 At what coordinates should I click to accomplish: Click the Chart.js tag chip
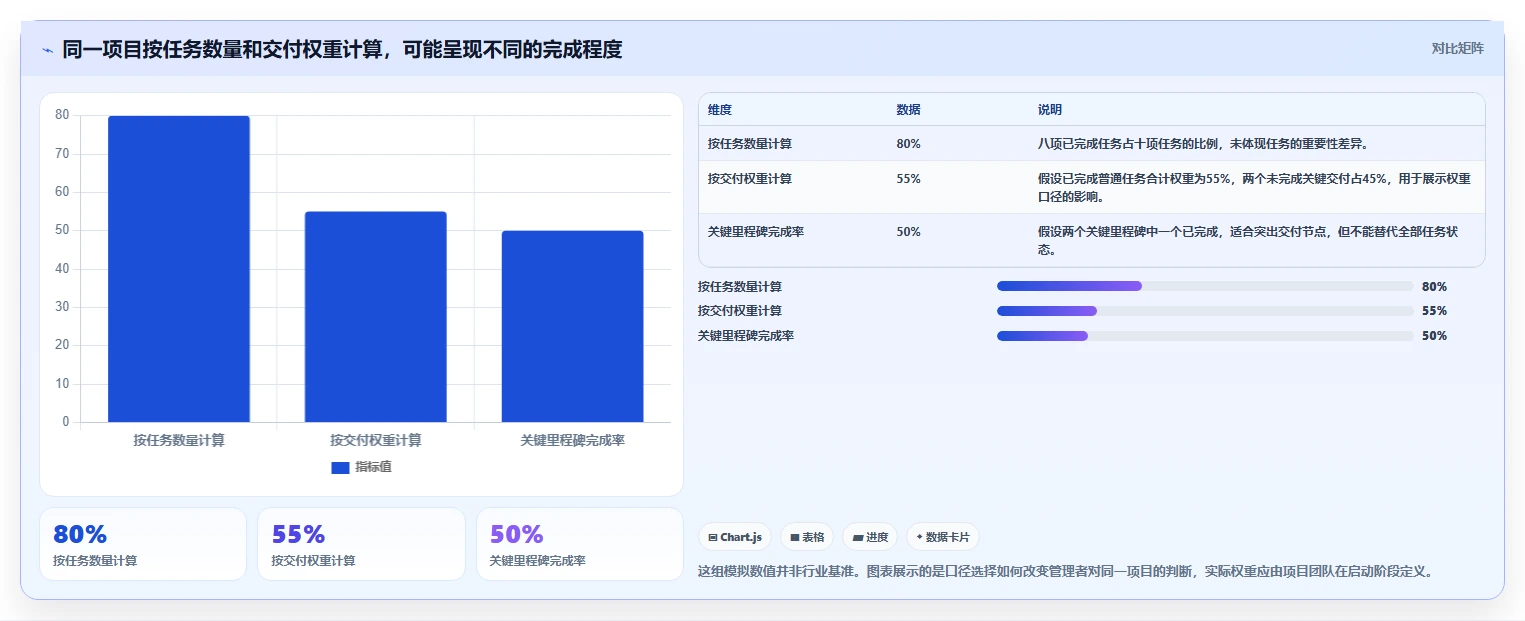[735, 537]
